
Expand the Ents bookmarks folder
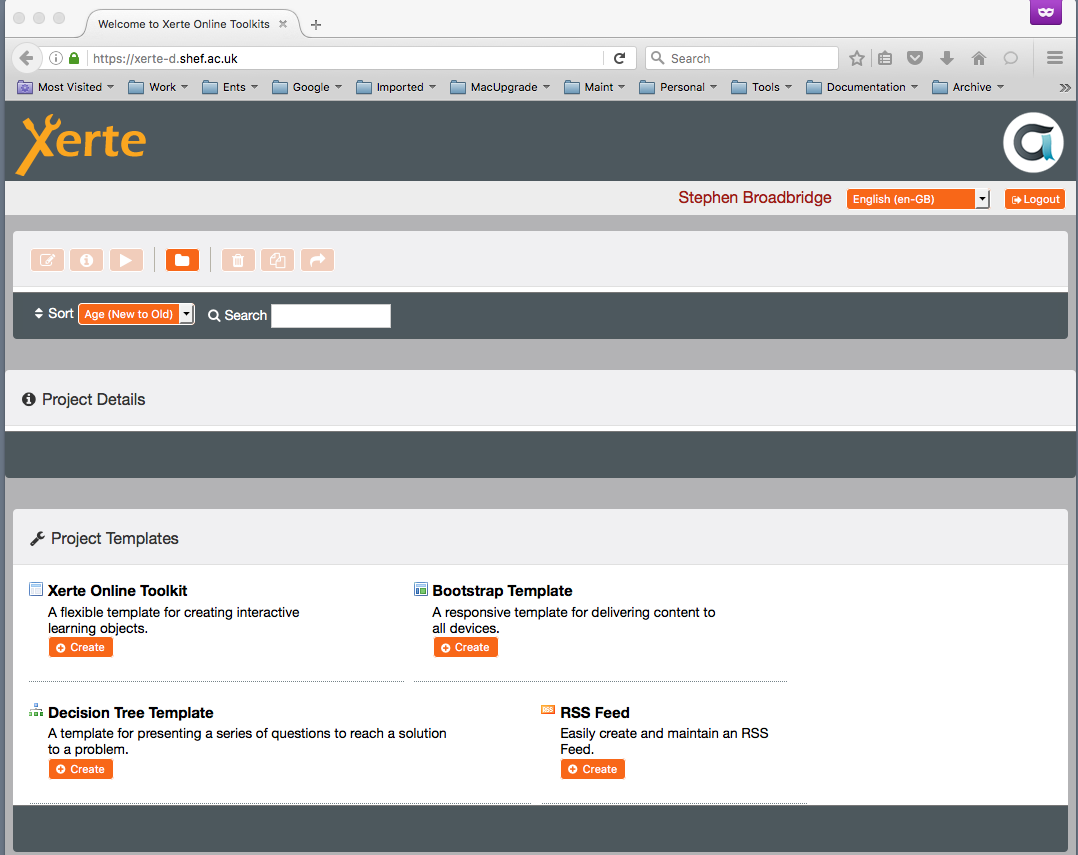point(230,87)
